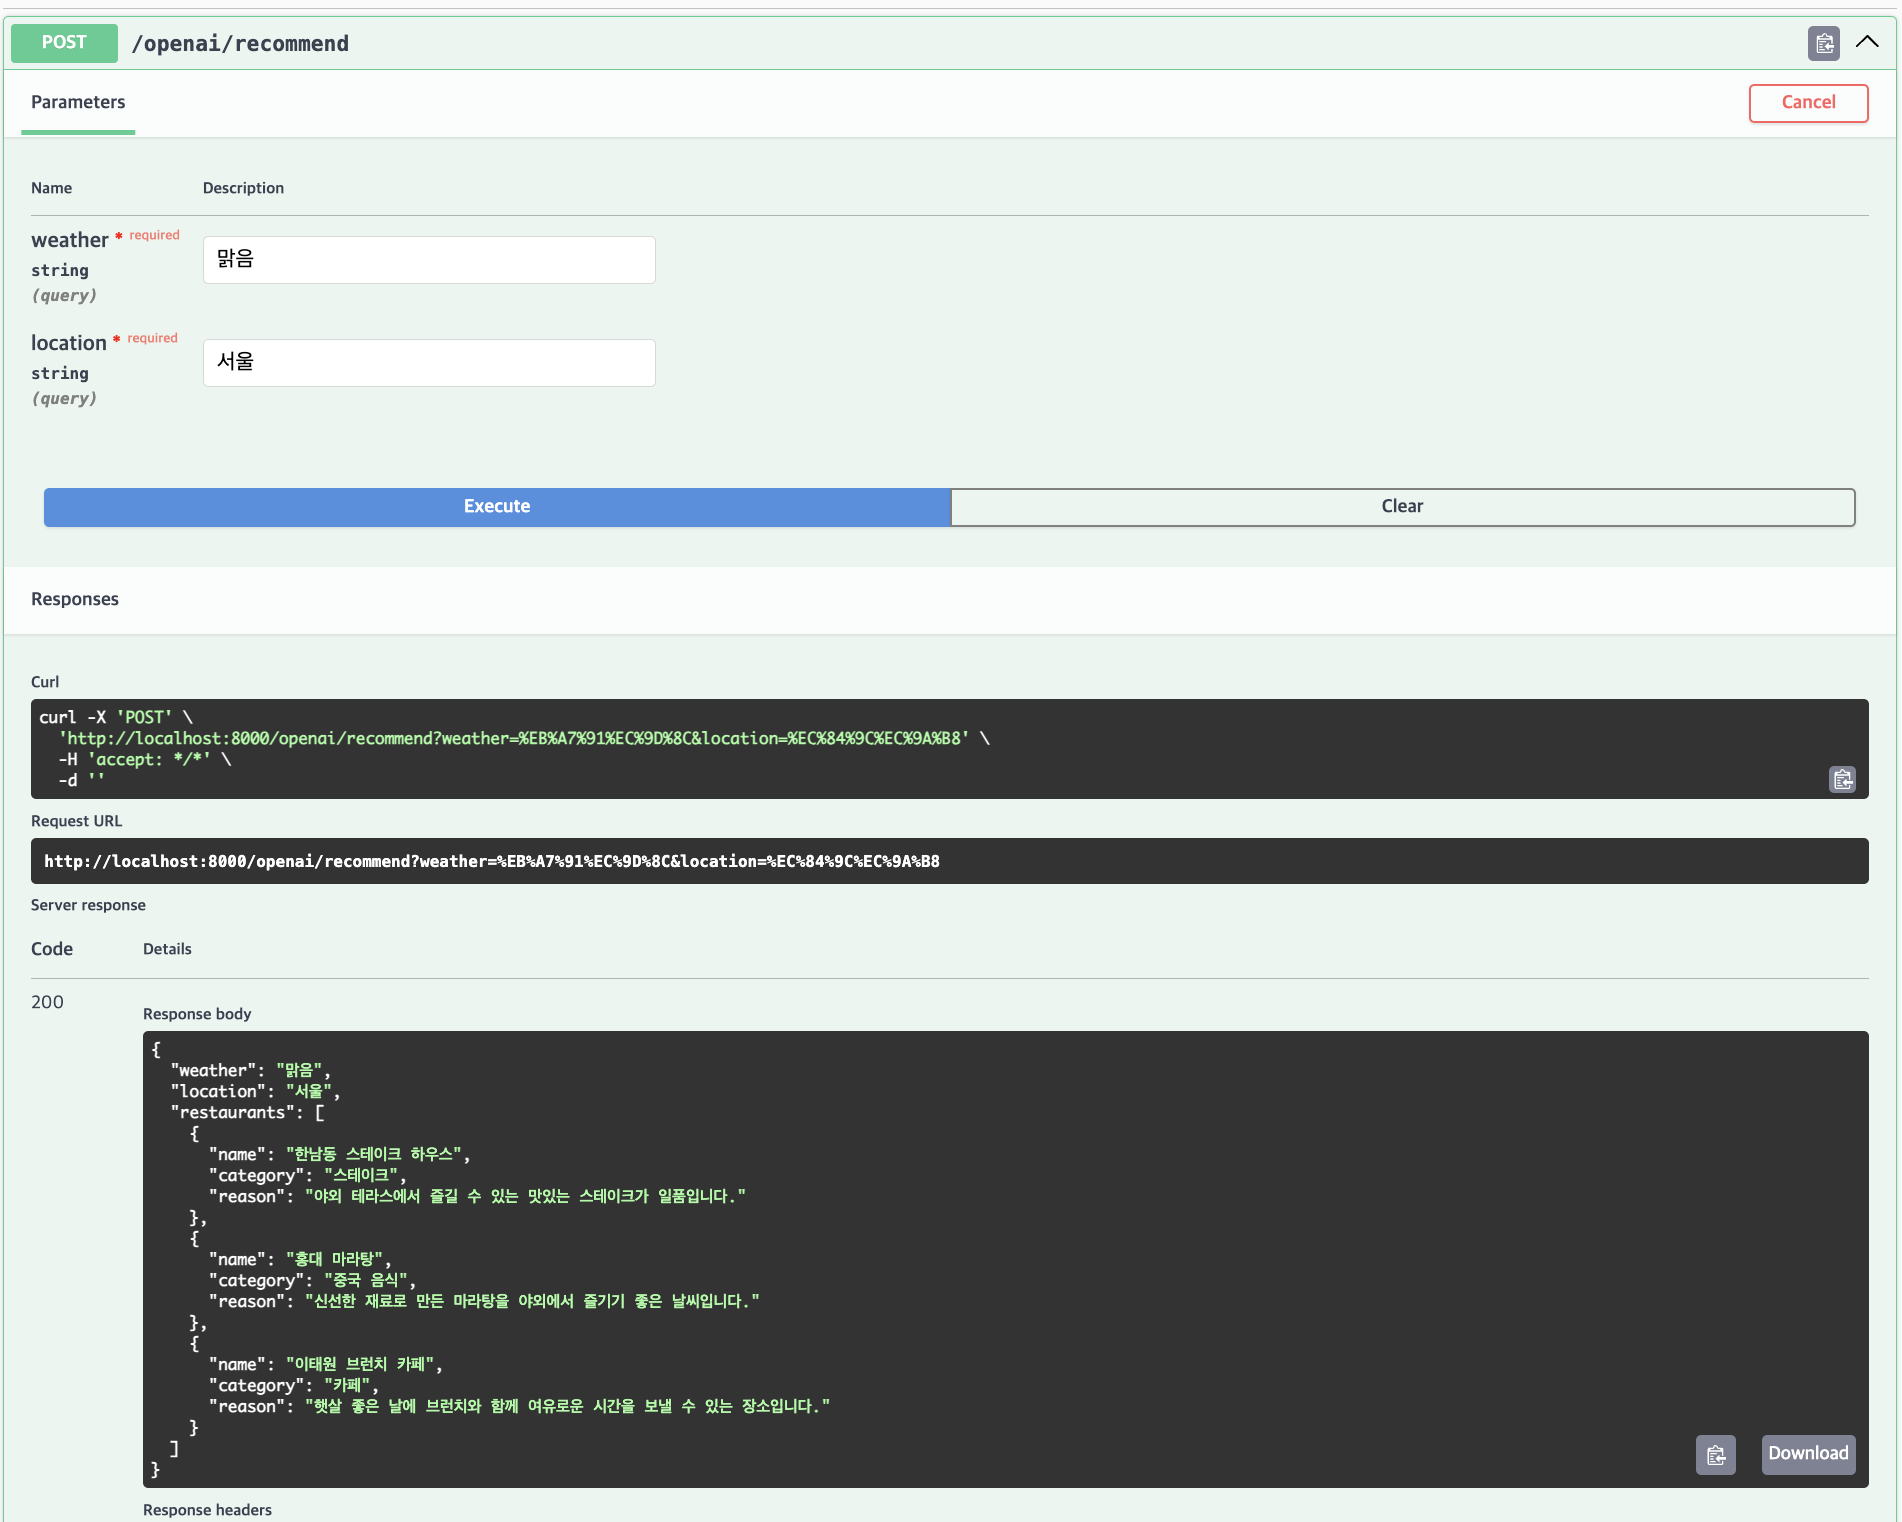The width and height of the screenshot is (1902, 1522).
Task: Select the Parameters tab
Action: pos(78,102)
